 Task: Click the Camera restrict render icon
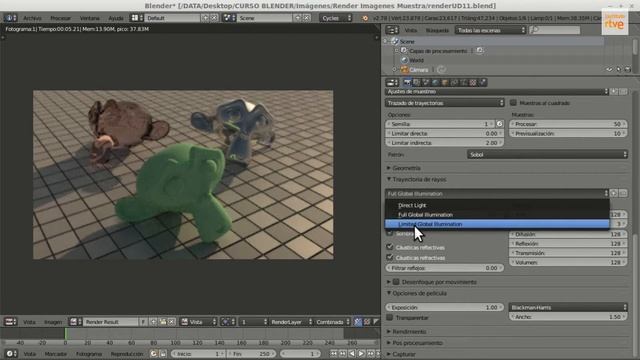pyautogui.click(x=627, y=70)
